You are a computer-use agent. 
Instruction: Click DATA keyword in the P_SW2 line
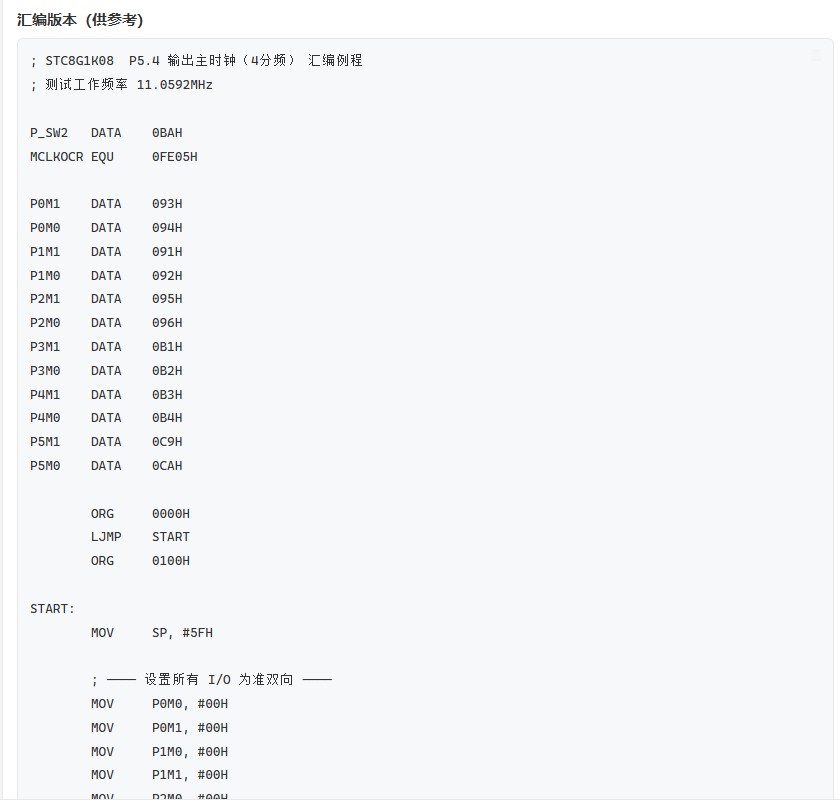coord(106,133)
